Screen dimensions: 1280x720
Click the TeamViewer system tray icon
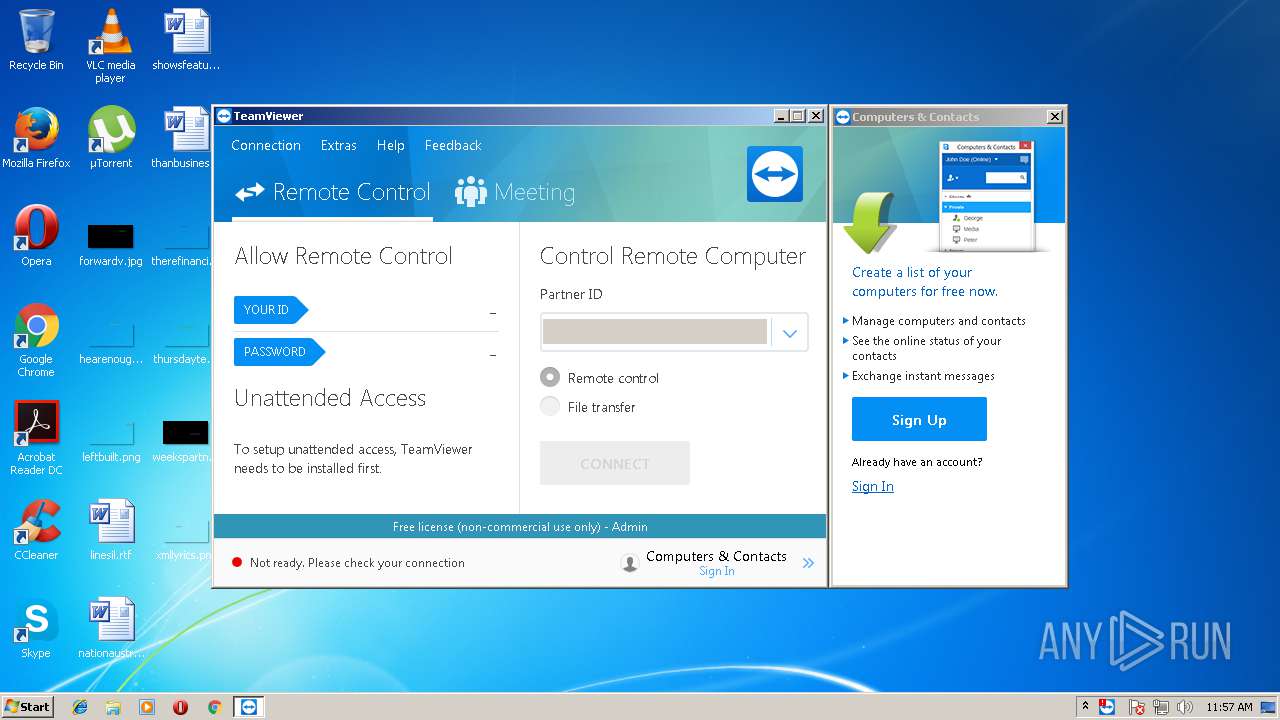click(1107, 707)
